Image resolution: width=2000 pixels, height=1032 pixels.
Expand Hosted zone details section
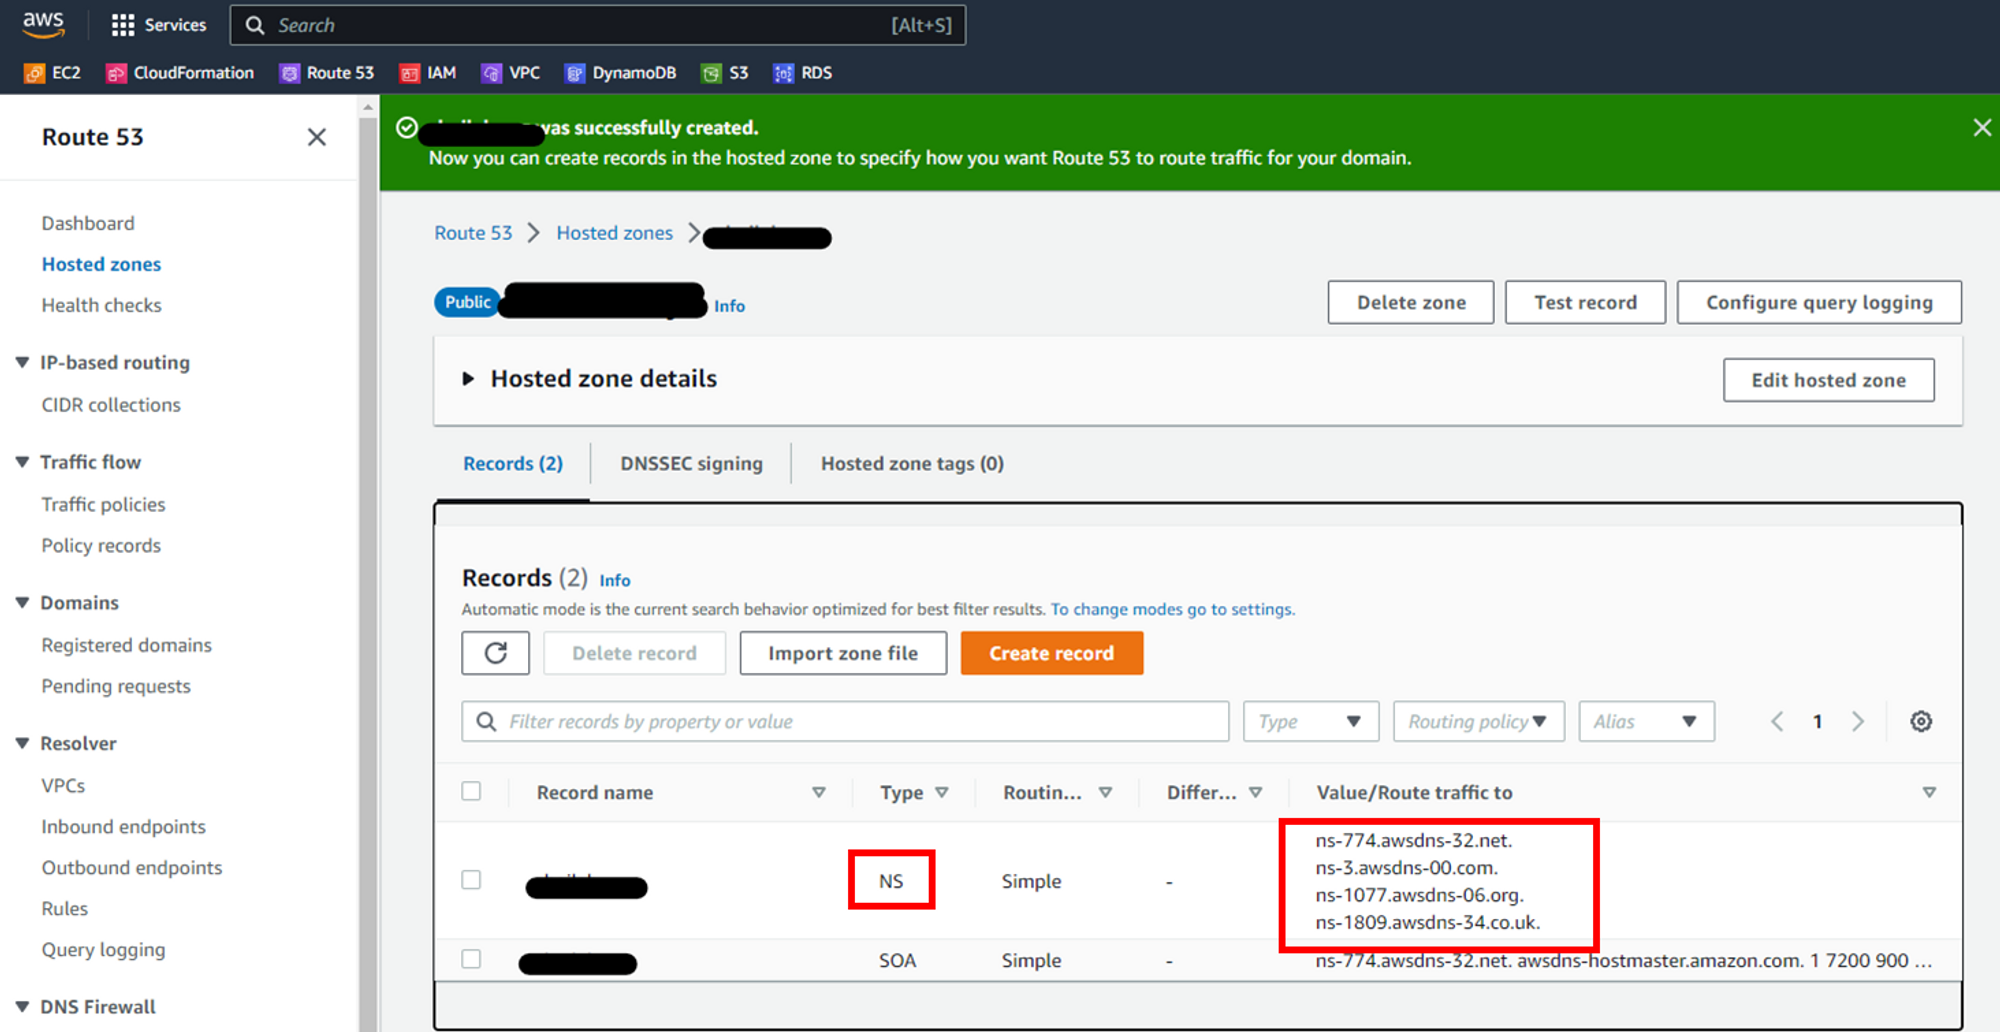point(467,379)
